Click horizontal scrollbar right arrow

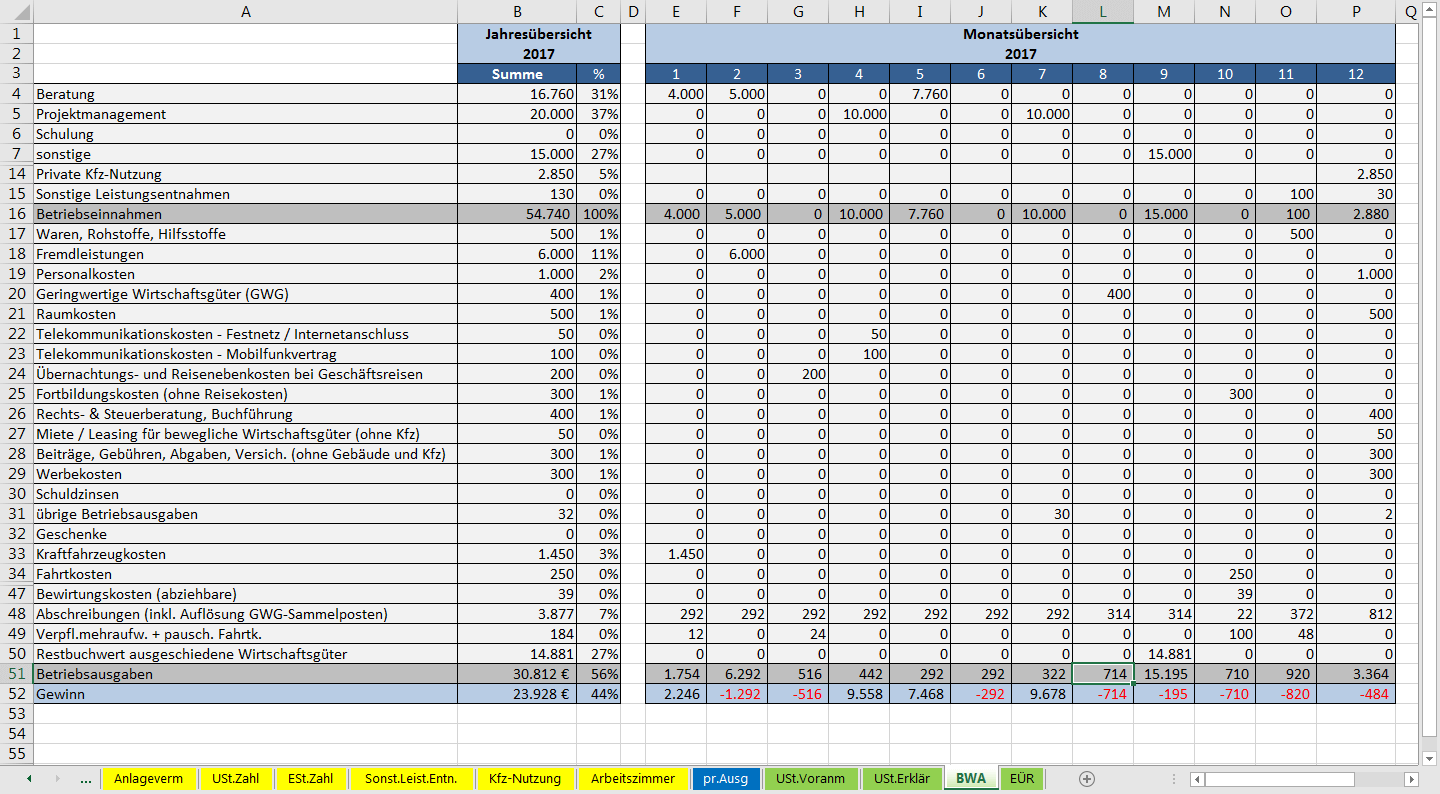coord(1411,779)
